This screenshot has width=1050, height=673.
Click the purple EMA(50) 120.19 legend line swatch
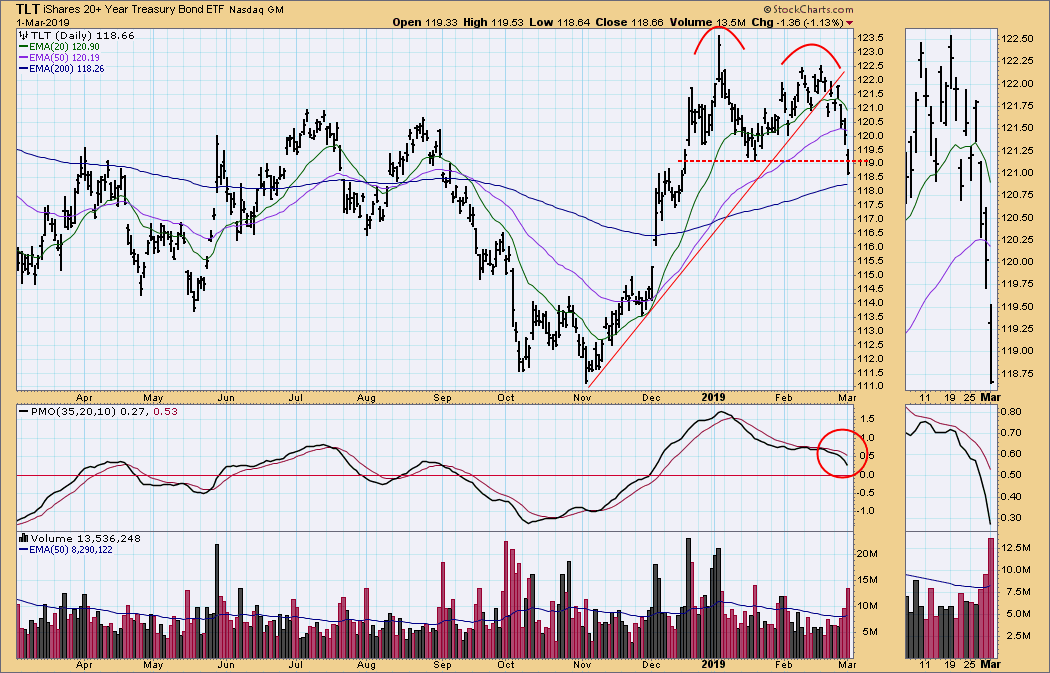click(23, 58)
